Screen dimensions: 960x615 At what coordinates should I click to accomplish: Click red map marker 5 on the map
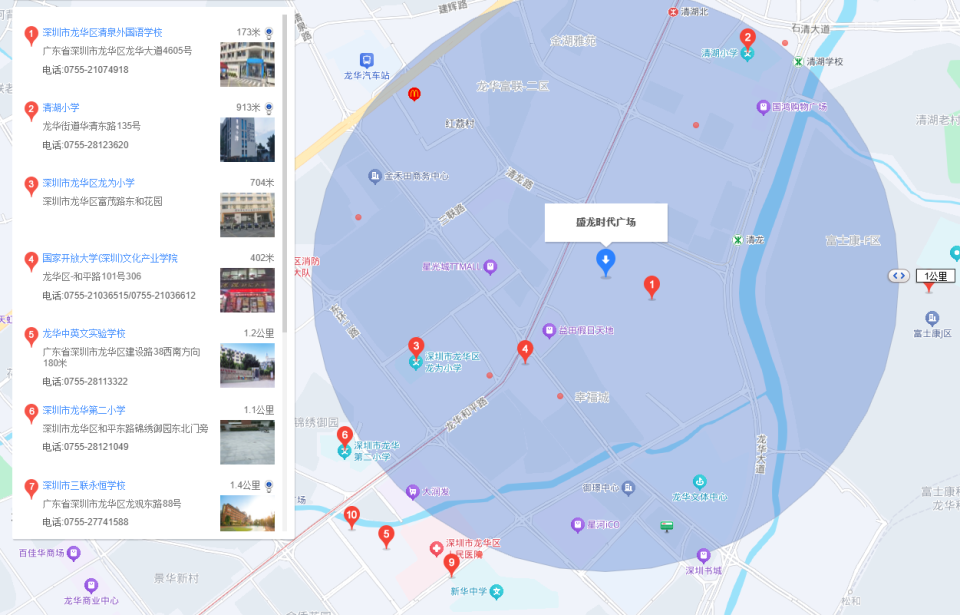click(x=386, y=536)
